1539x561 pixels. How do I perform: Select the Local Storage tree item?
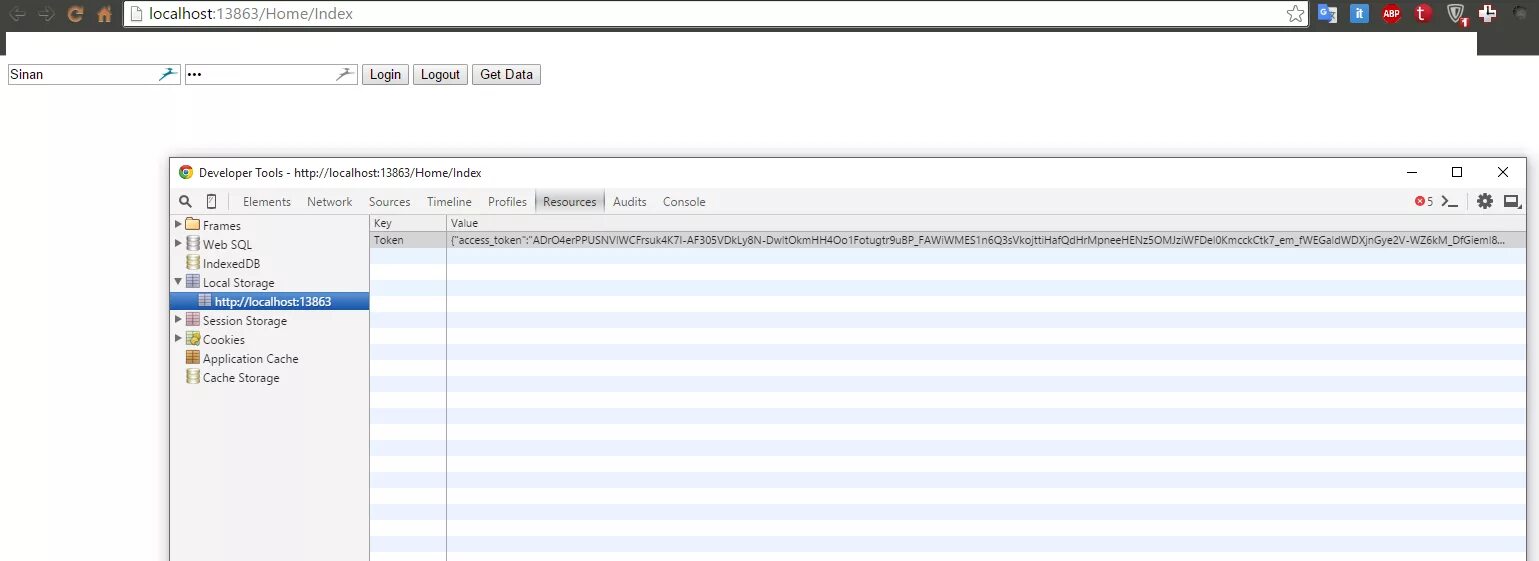(238, 283)
